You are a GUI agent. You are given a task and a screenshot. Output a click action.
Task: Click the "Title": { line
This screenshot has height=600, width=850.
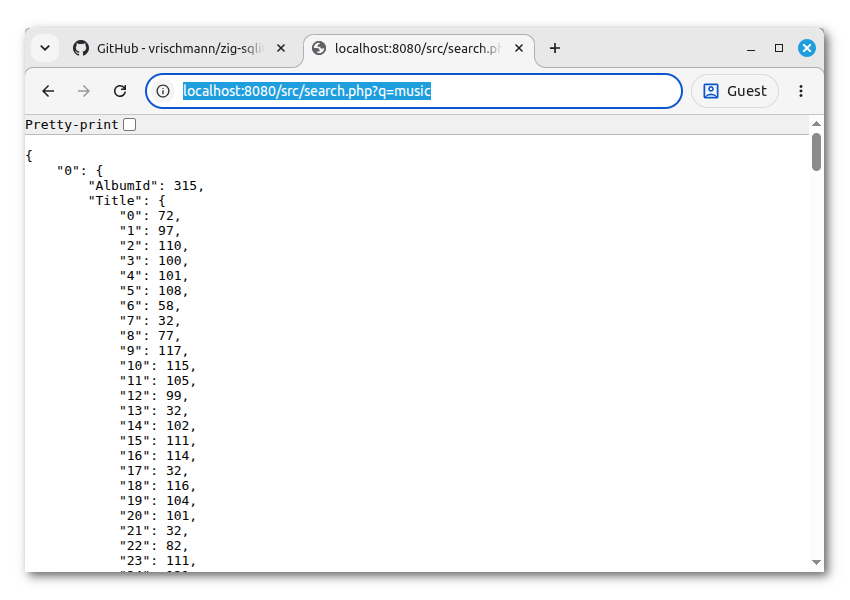pyautogui.click(x=126, y=201)
